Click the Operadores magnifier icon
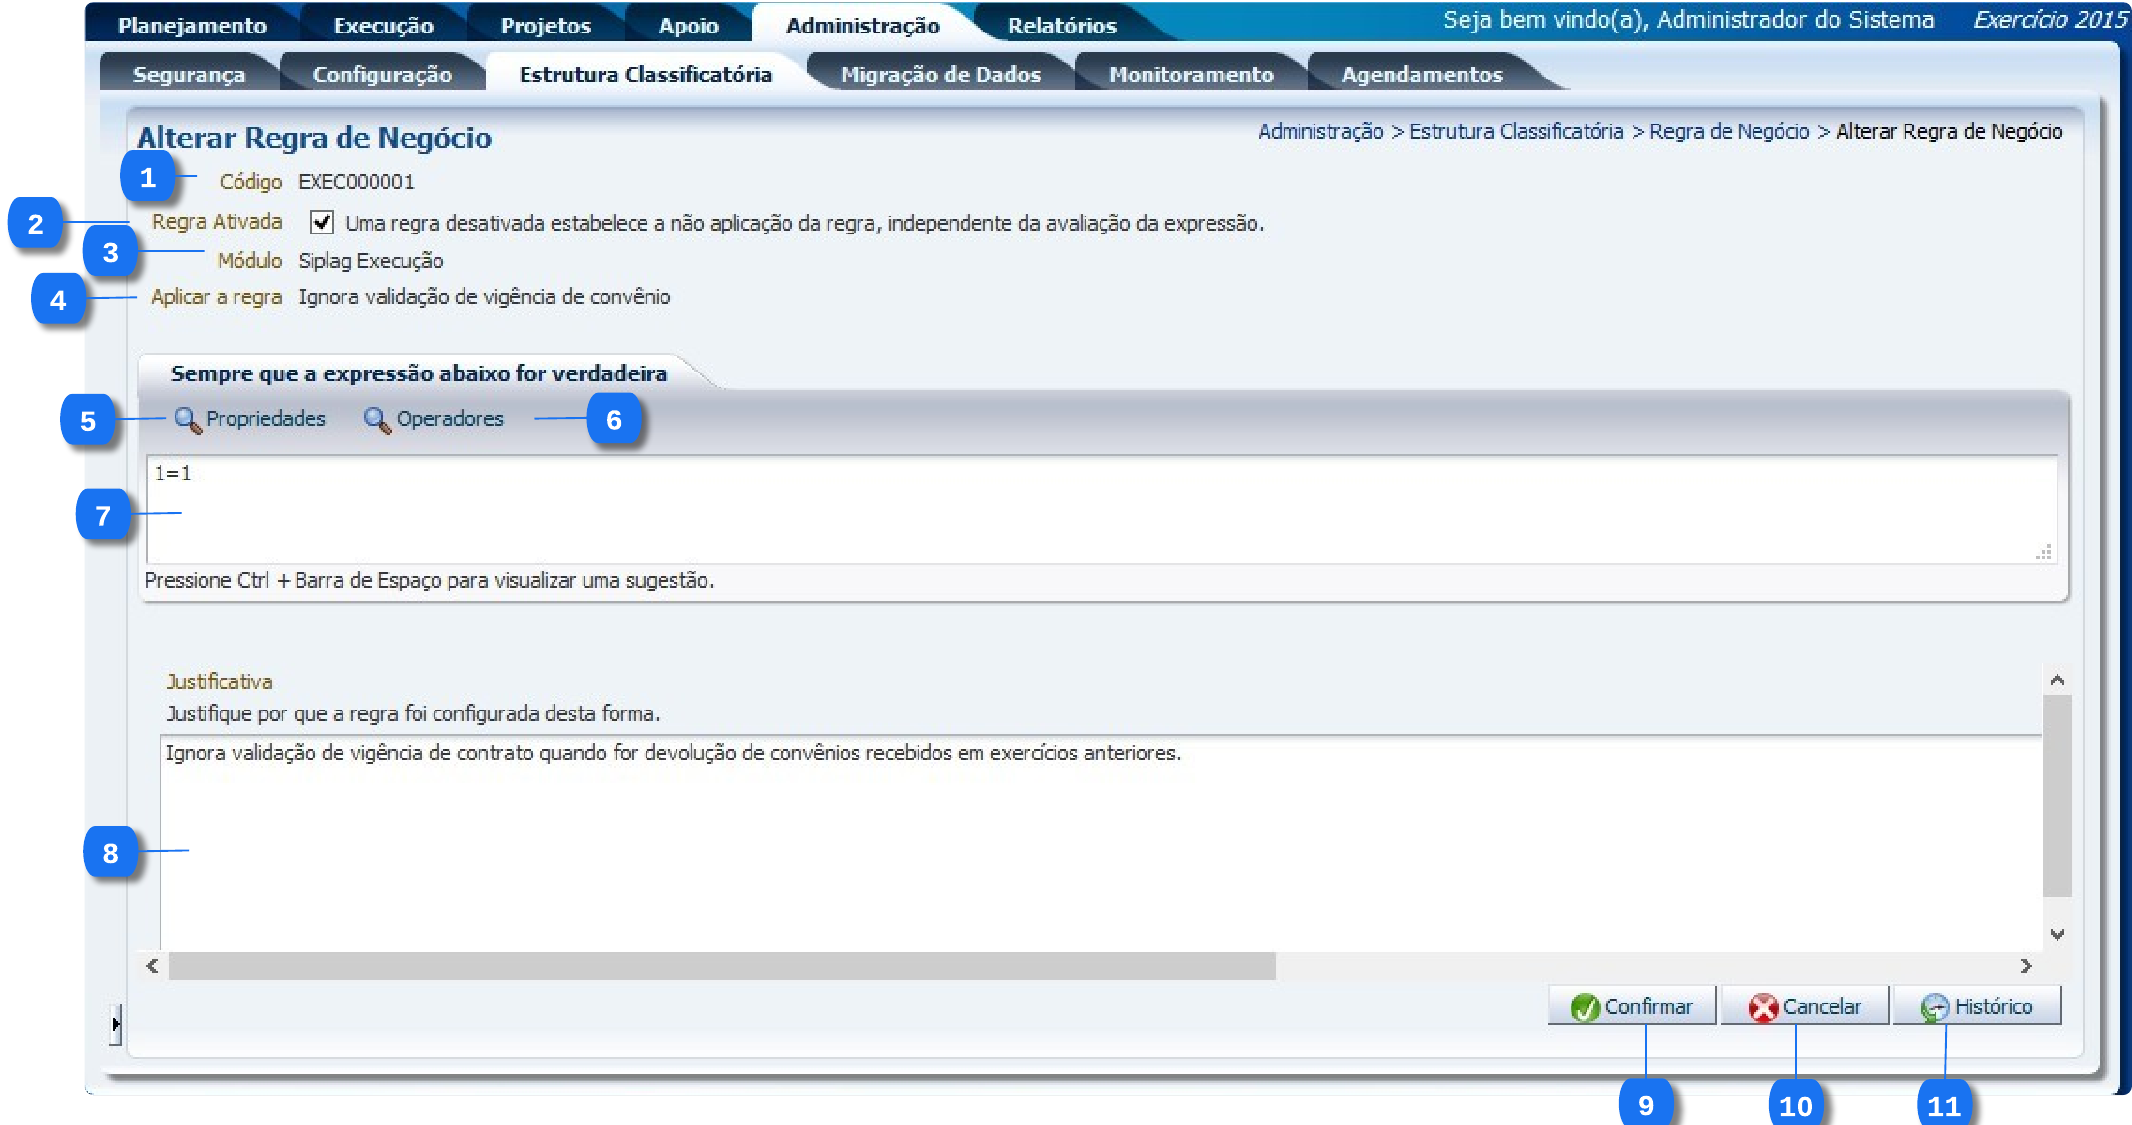Image resolution: width=2132 pixels, height=1125 pixels. click(377, 420)
